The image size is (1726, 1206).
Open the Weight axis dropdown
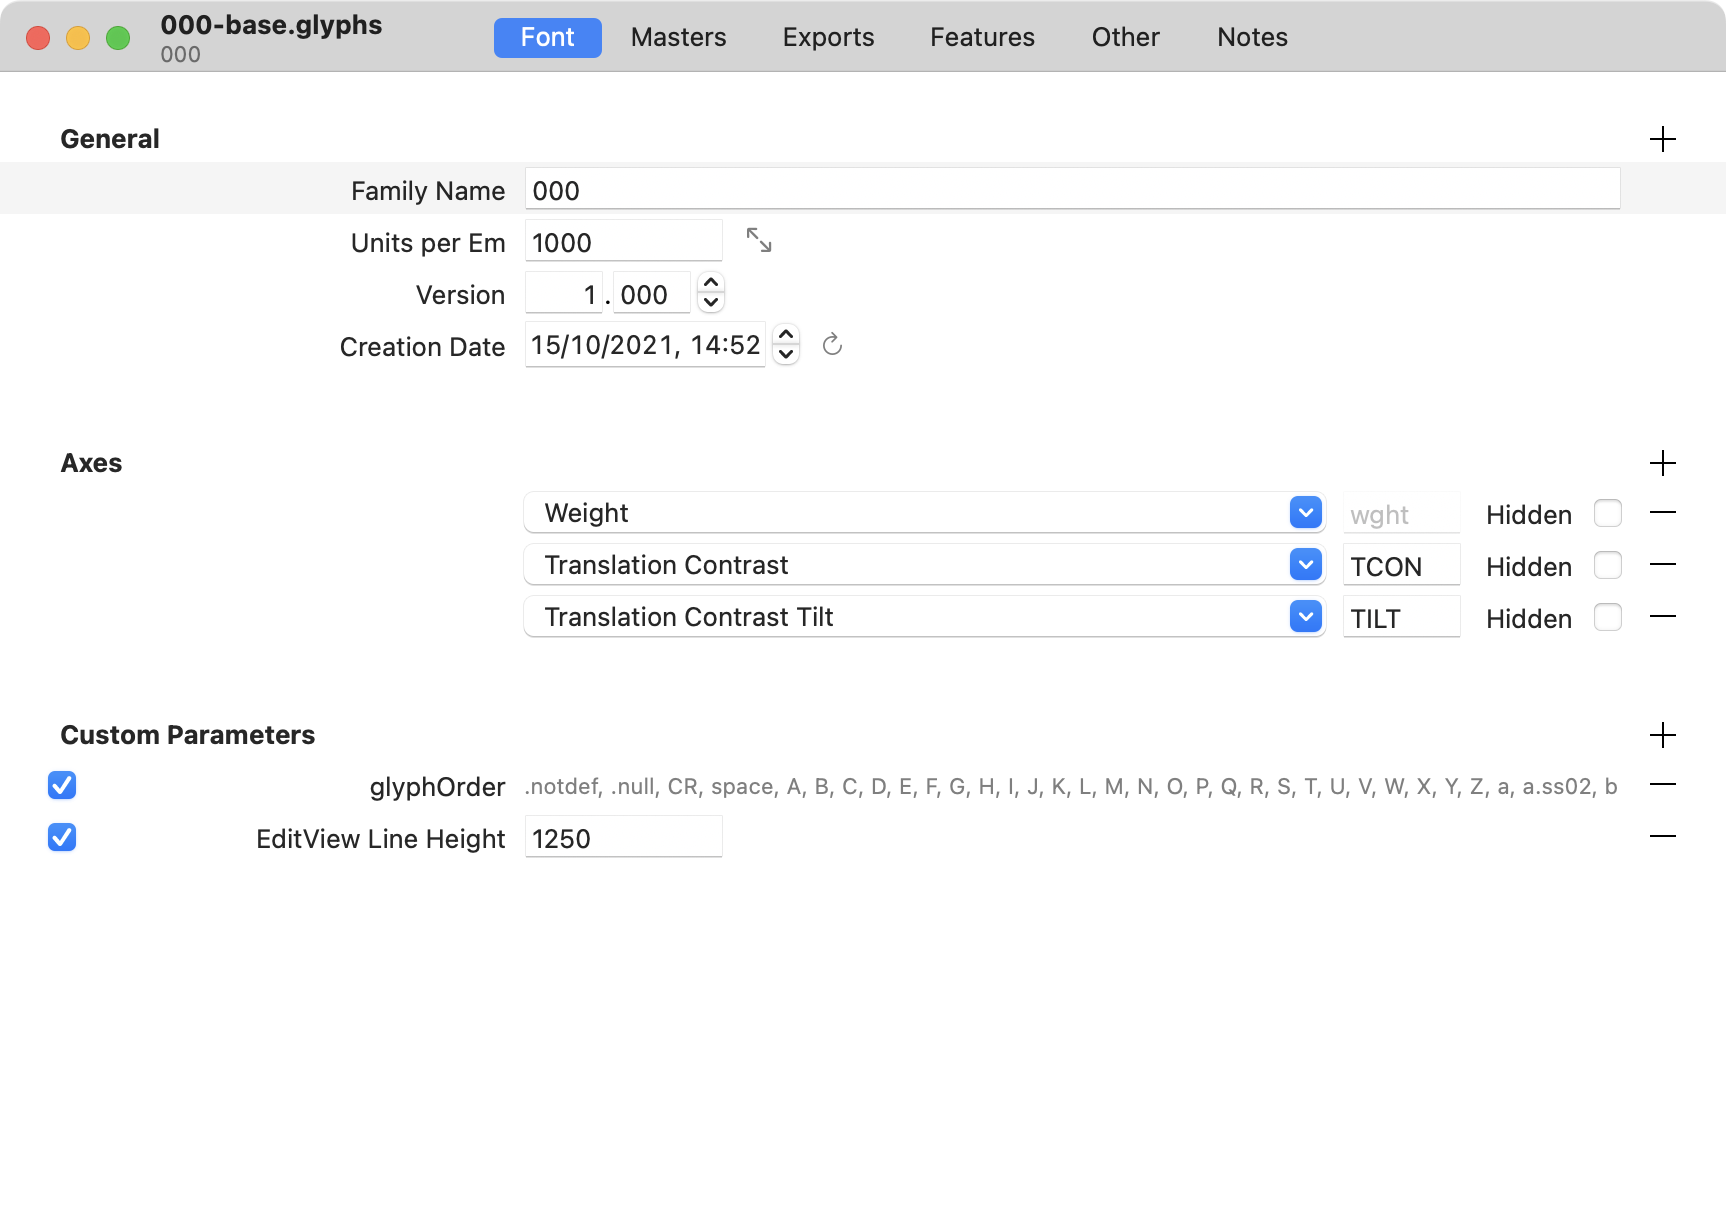(x=1306, y=513)
